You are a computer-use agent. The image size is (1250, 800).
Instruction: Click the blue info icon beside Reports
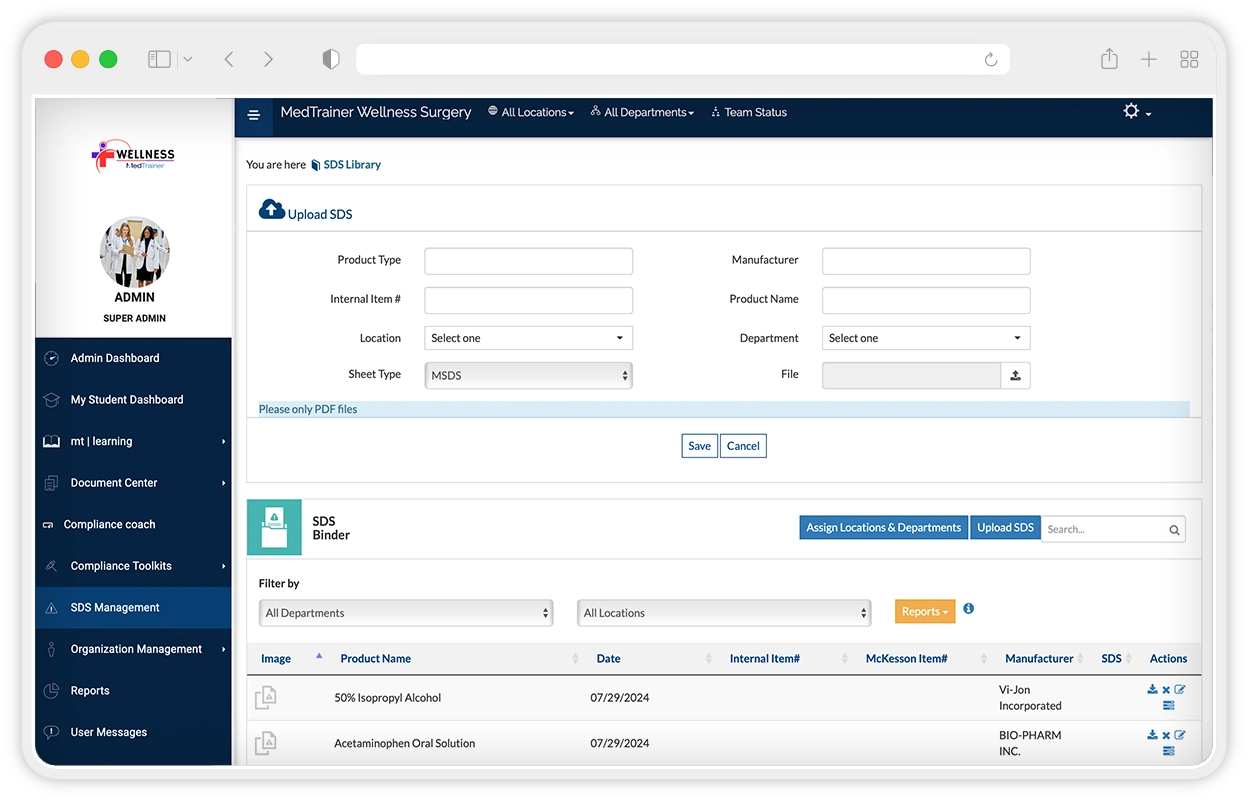[968, 609]
